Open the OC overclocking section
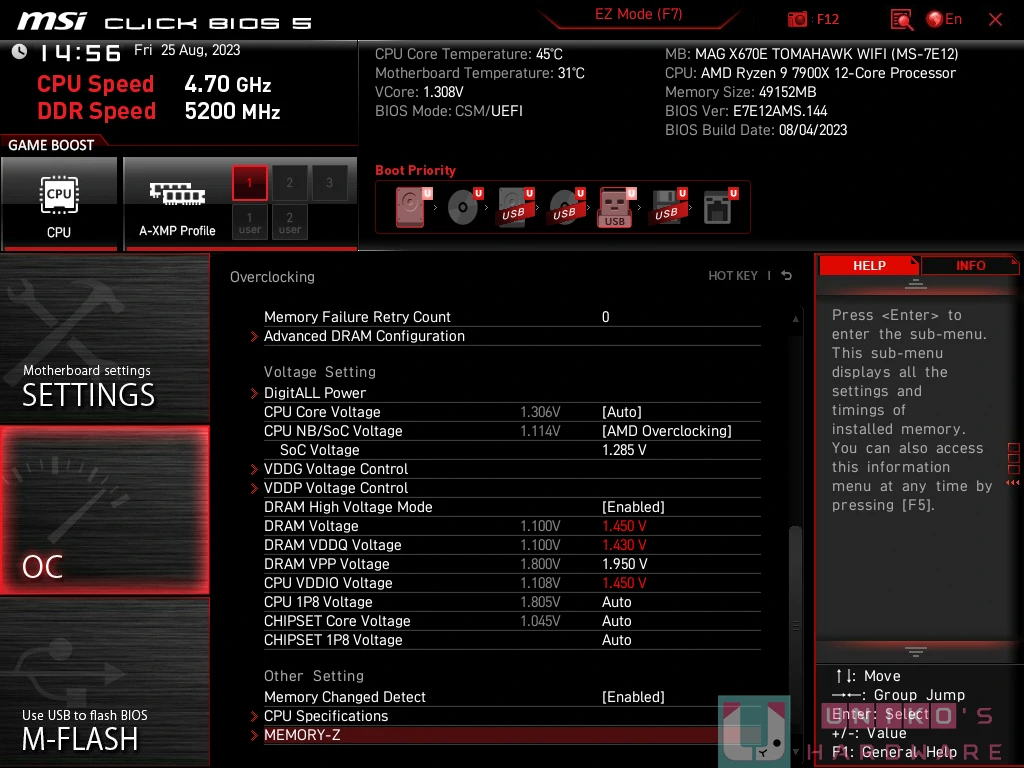This screenshot has height=768, width=1024. (104, 510)
